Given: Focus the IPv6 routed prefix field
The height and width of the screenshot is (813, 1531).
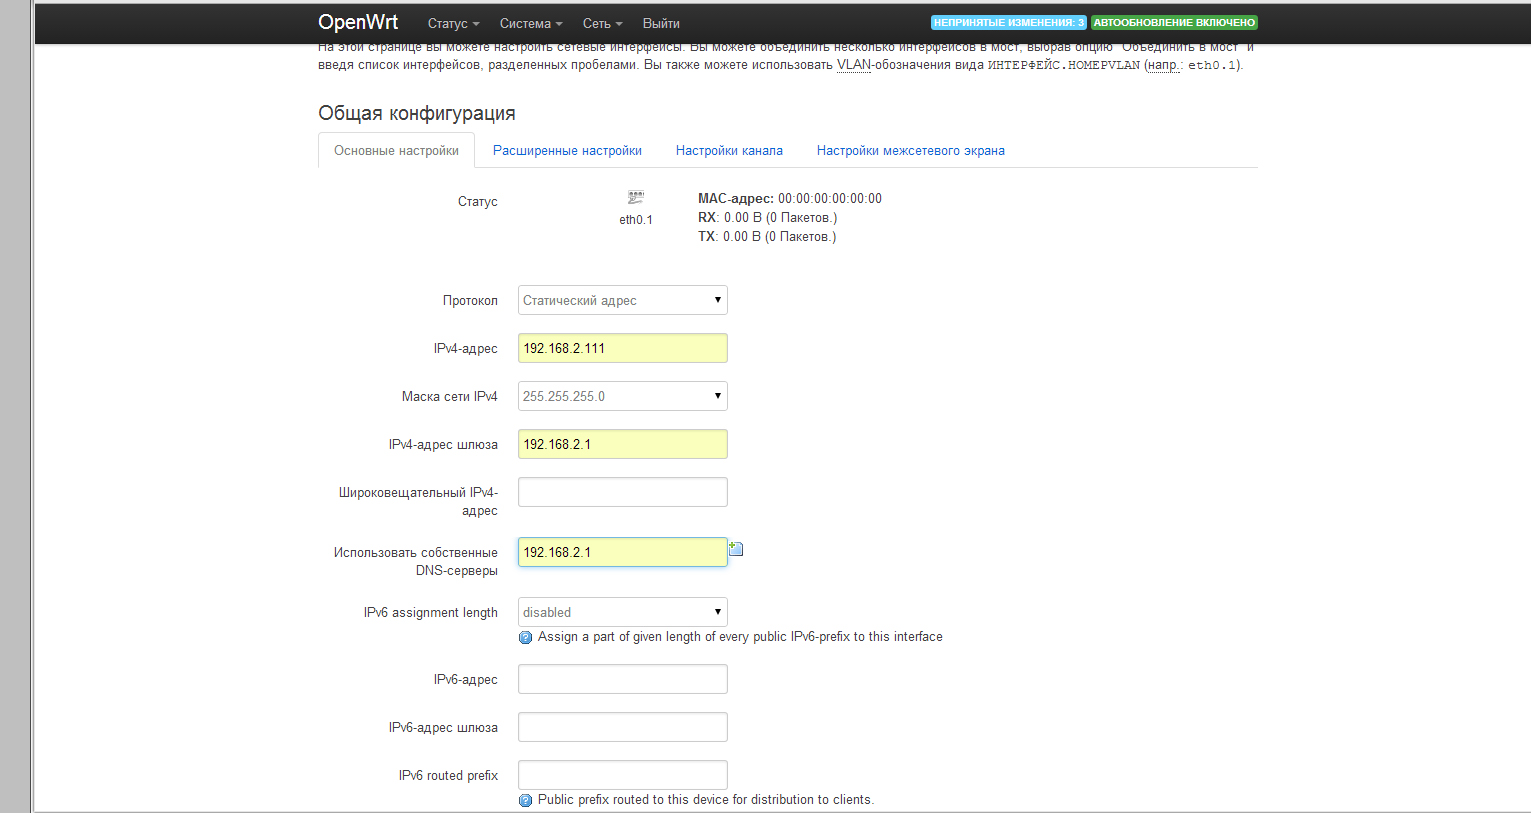Looking at the screenshot, I should (x=622, y=775).
